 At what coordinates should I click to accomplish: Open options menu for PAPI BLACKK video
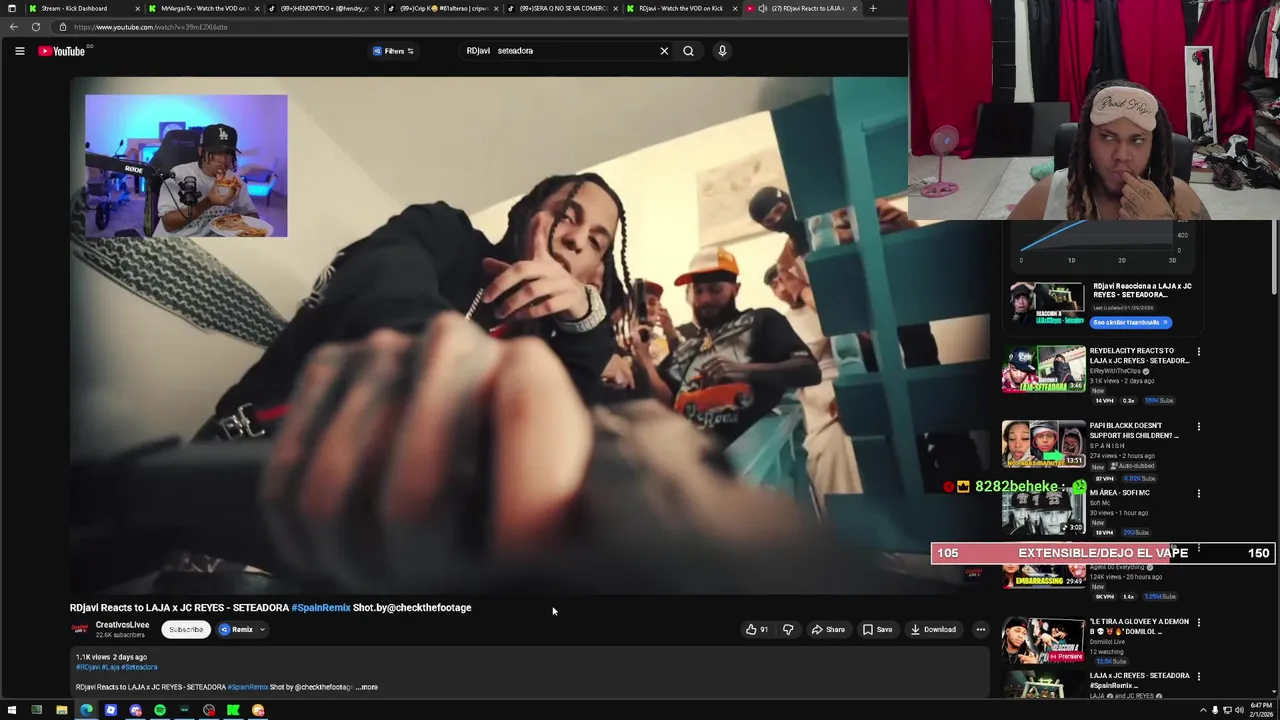point(1199,427)
